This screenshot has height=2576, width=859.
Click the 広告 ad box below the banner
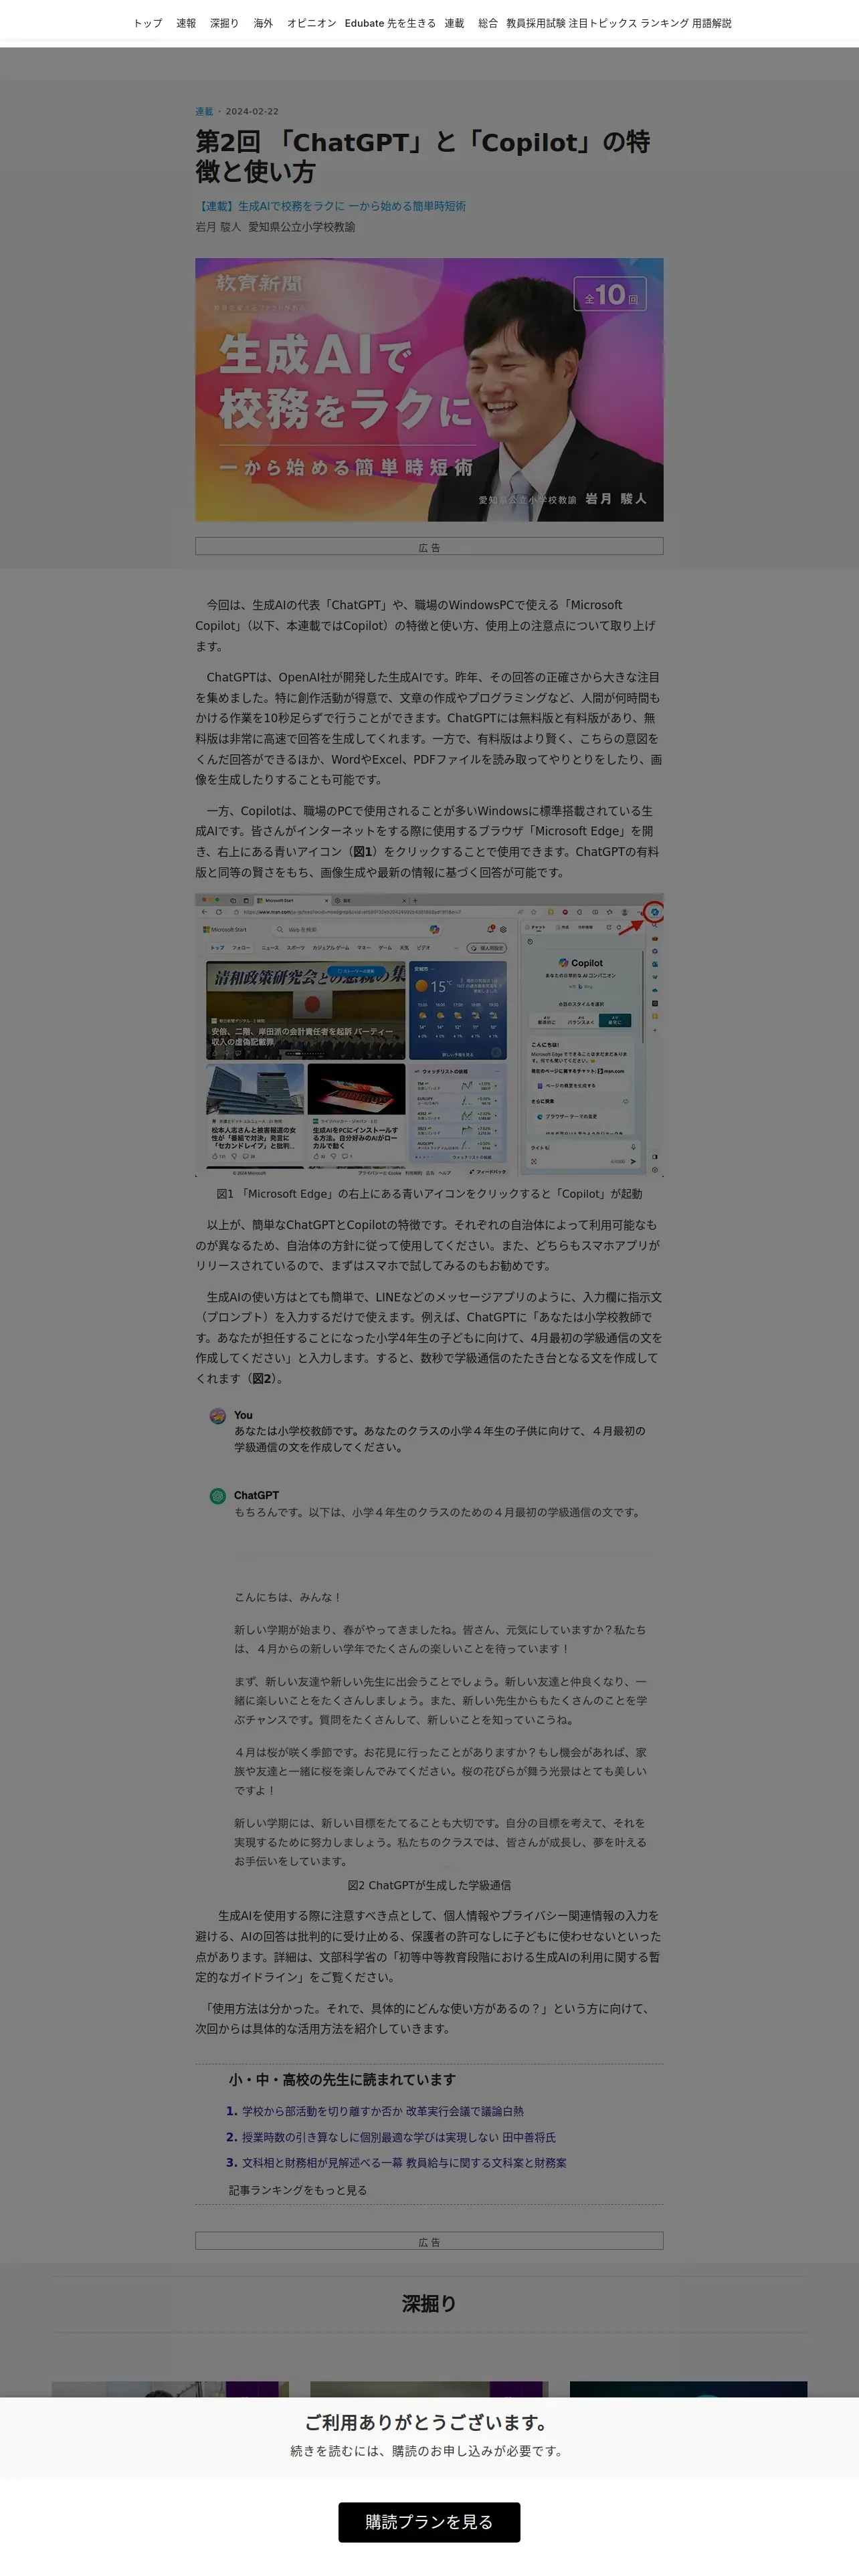click(429, 547)
